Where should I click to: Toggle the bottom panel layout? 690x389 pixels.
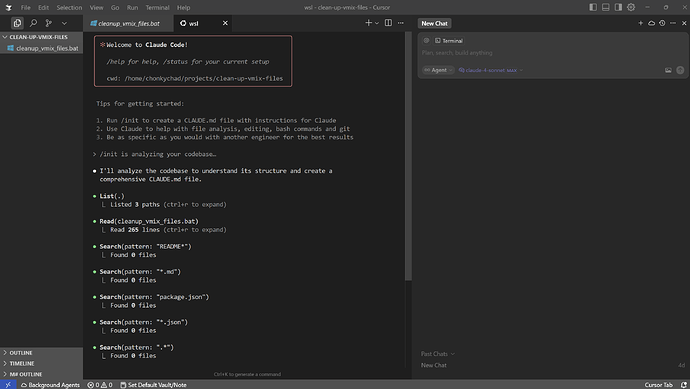[606, 7]
